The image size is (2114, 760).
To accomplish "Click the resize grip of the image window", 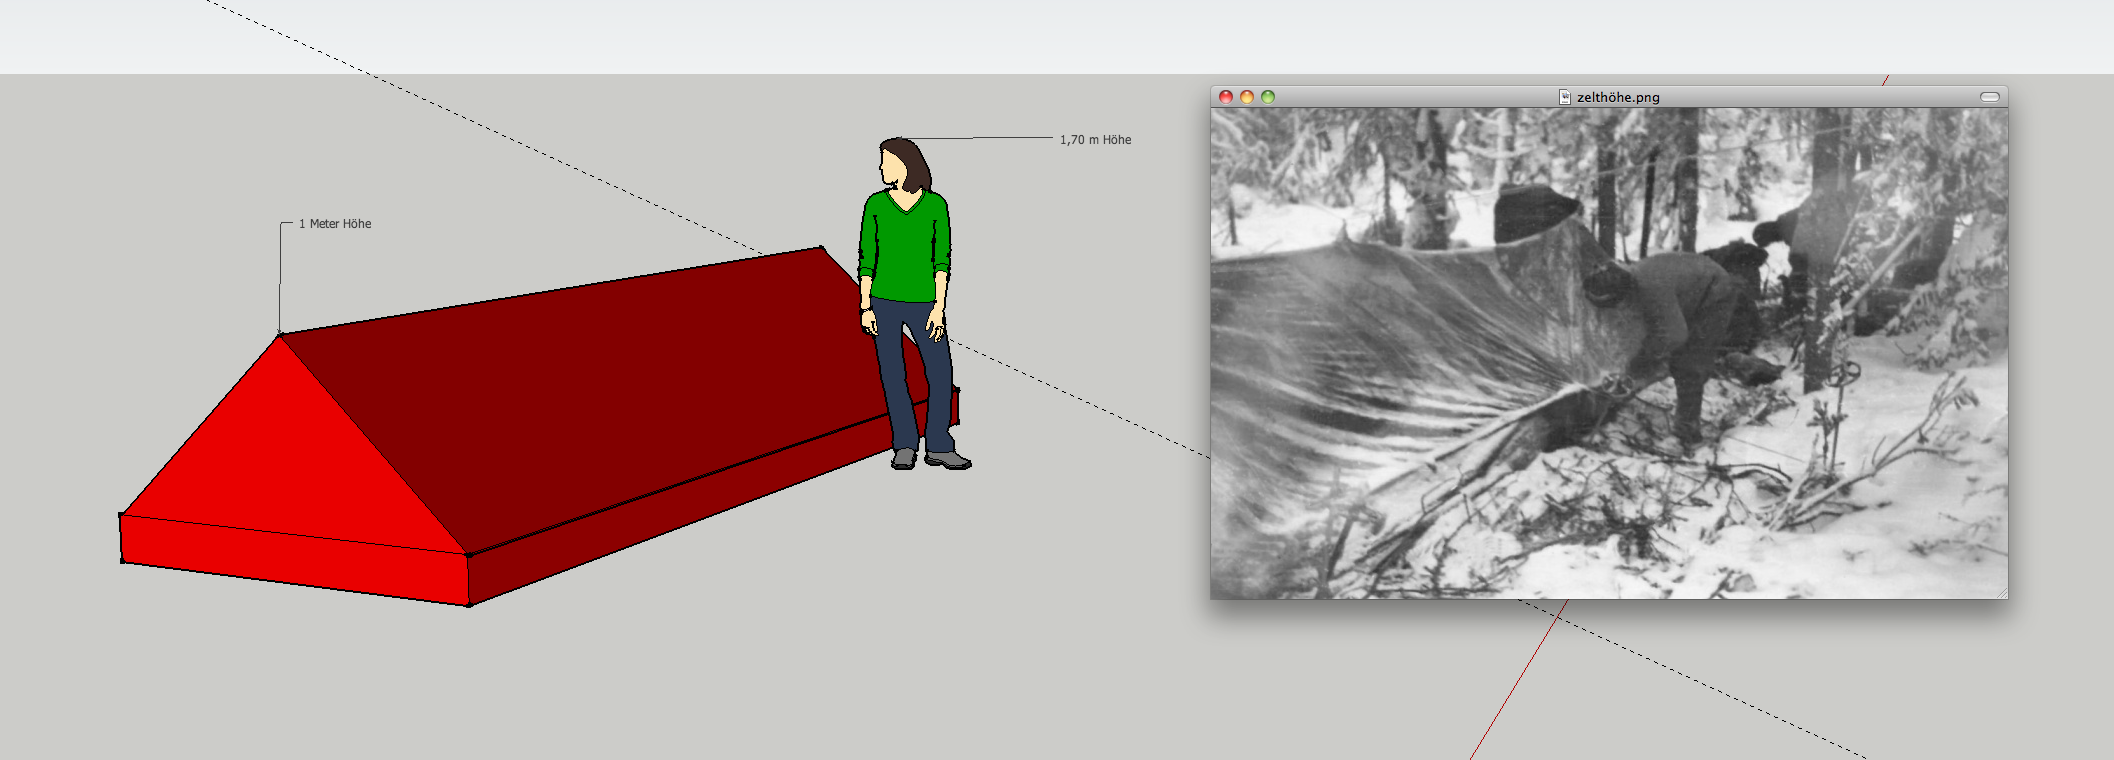I will click(x=2001, y=593).
